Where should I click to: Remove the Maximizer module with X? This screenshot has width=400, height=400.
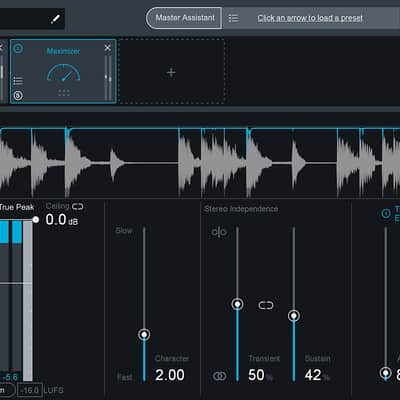(x=108, y=48)
